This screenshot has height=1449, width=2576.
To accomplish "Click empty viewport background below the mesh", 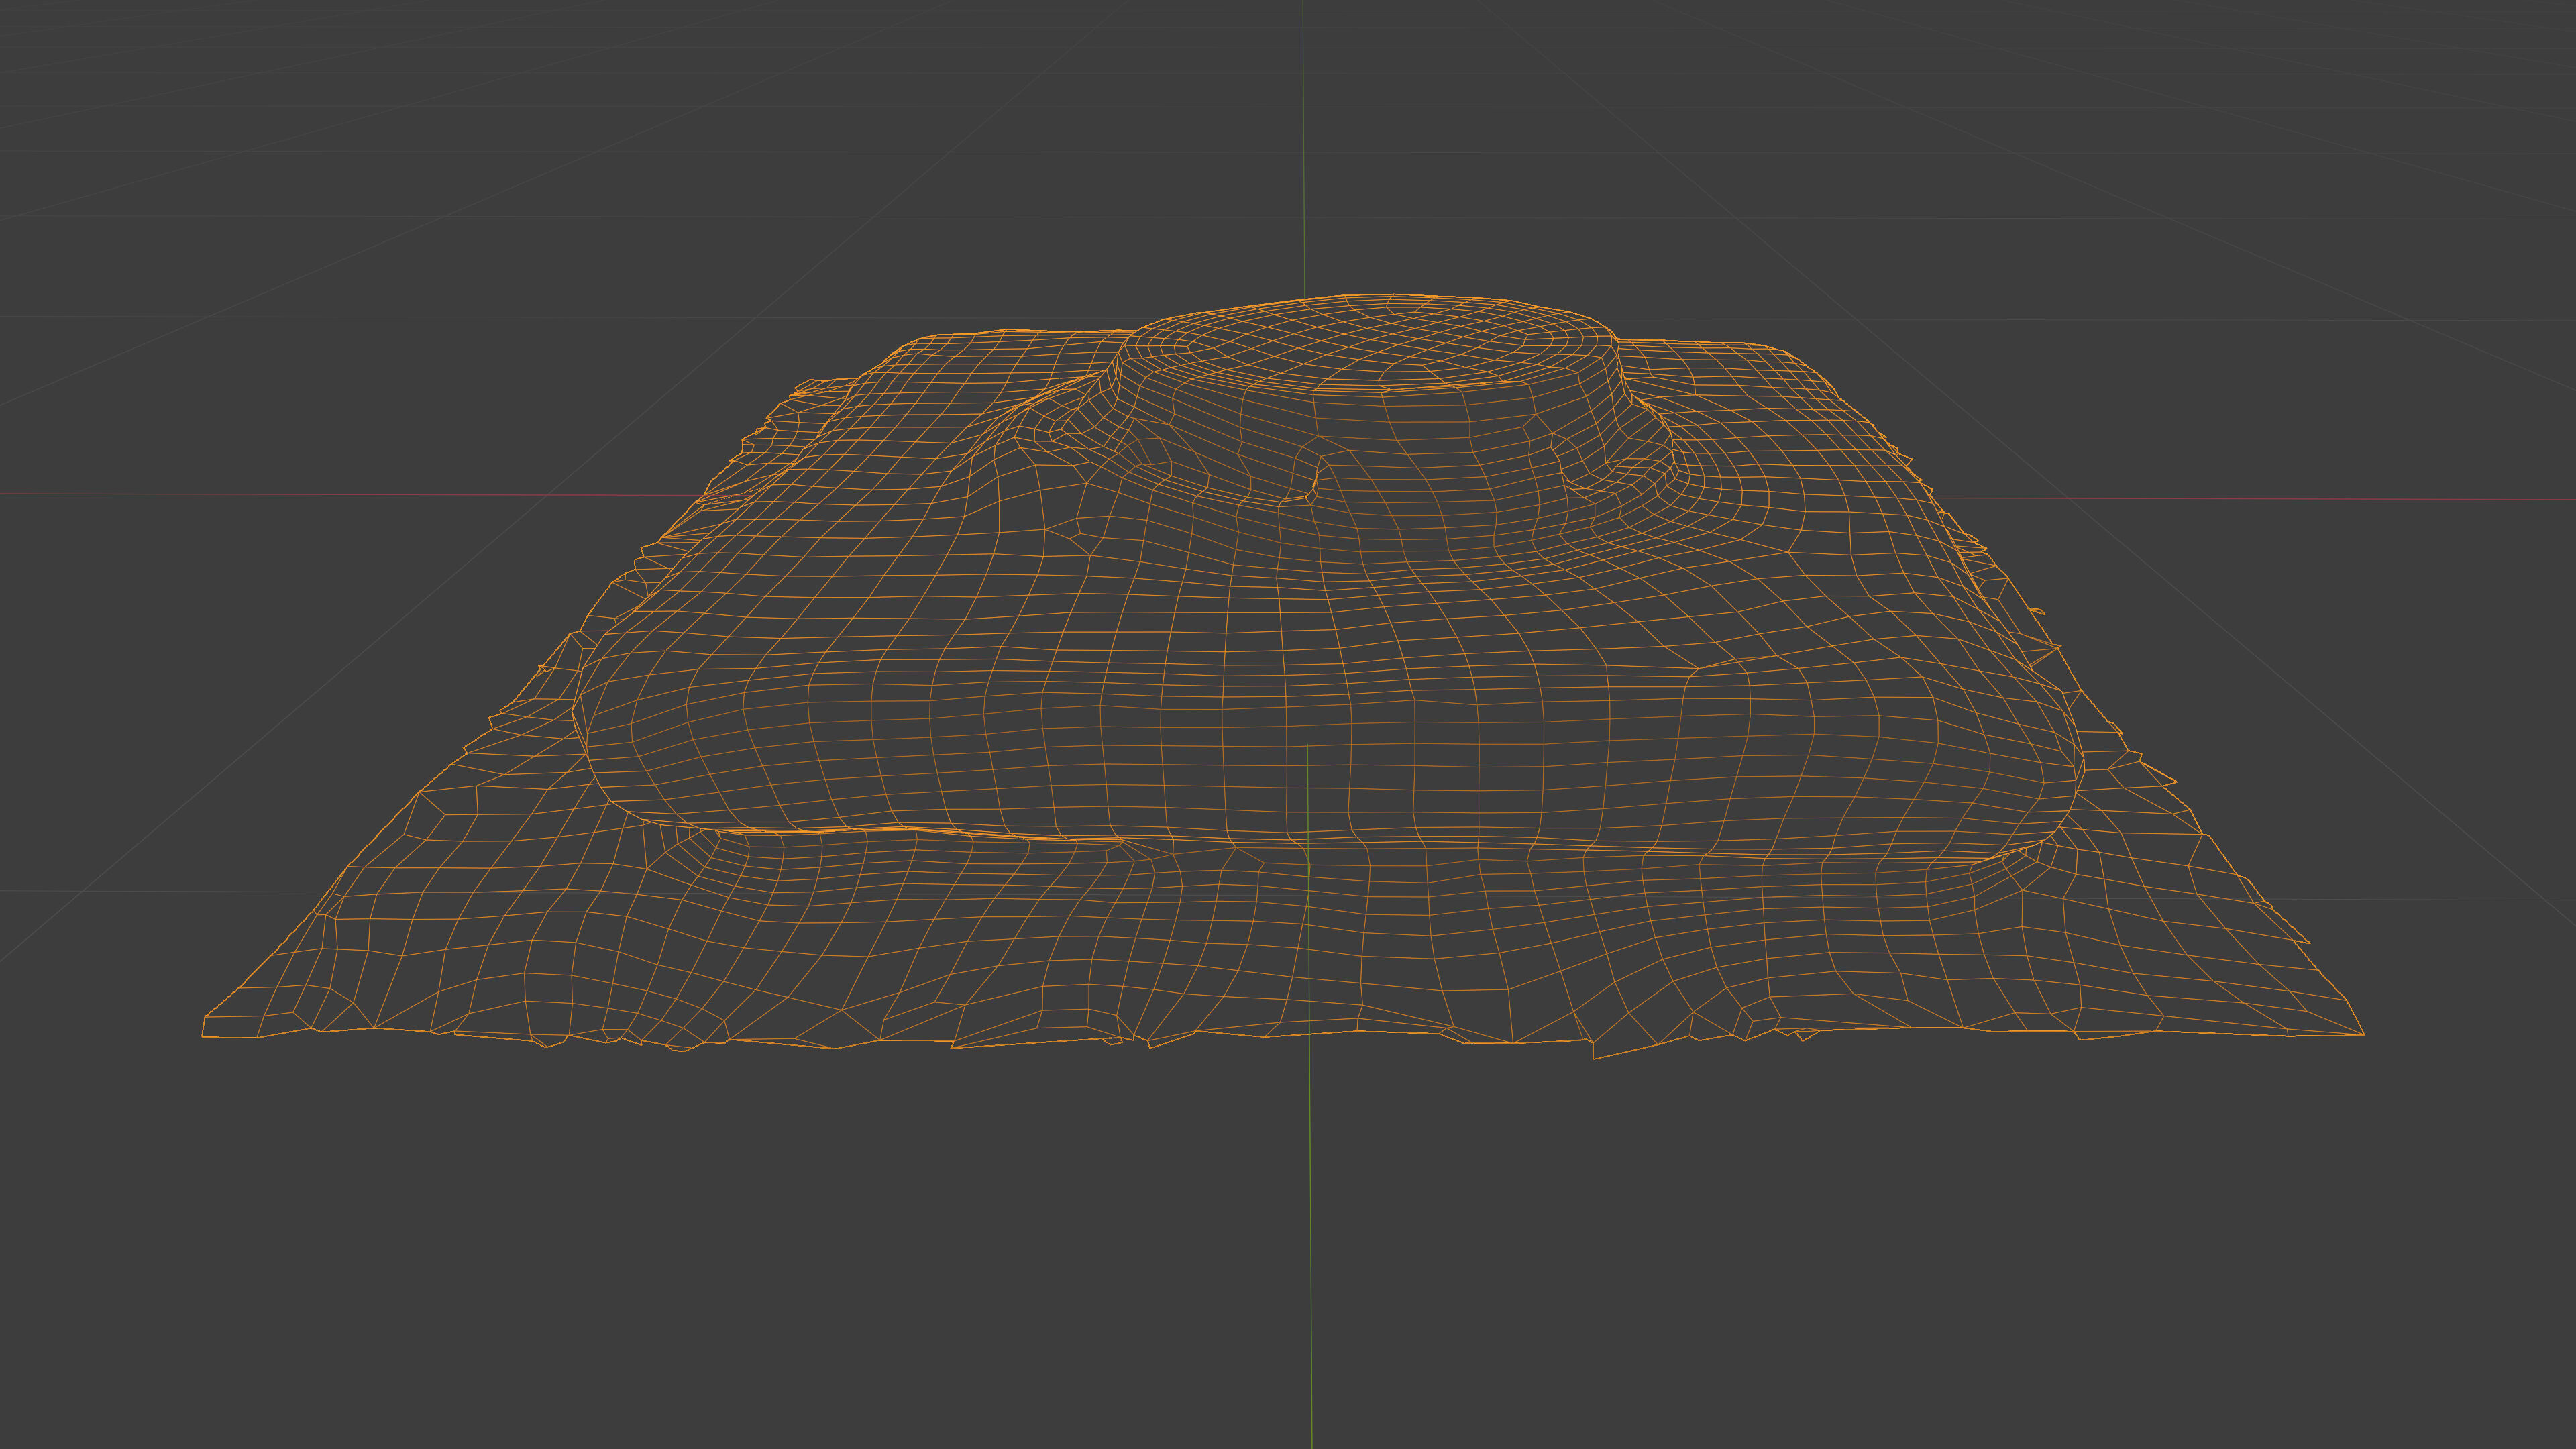I will click(800, 1250).
